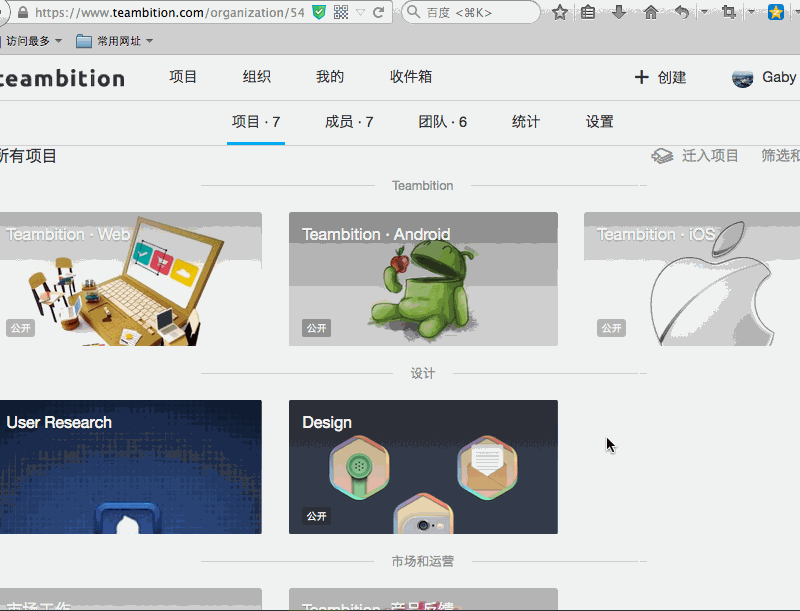Viewport: 800px width, 611px height.
Task: Open Gaby's user avatar menu
Action: pos(743,78)
